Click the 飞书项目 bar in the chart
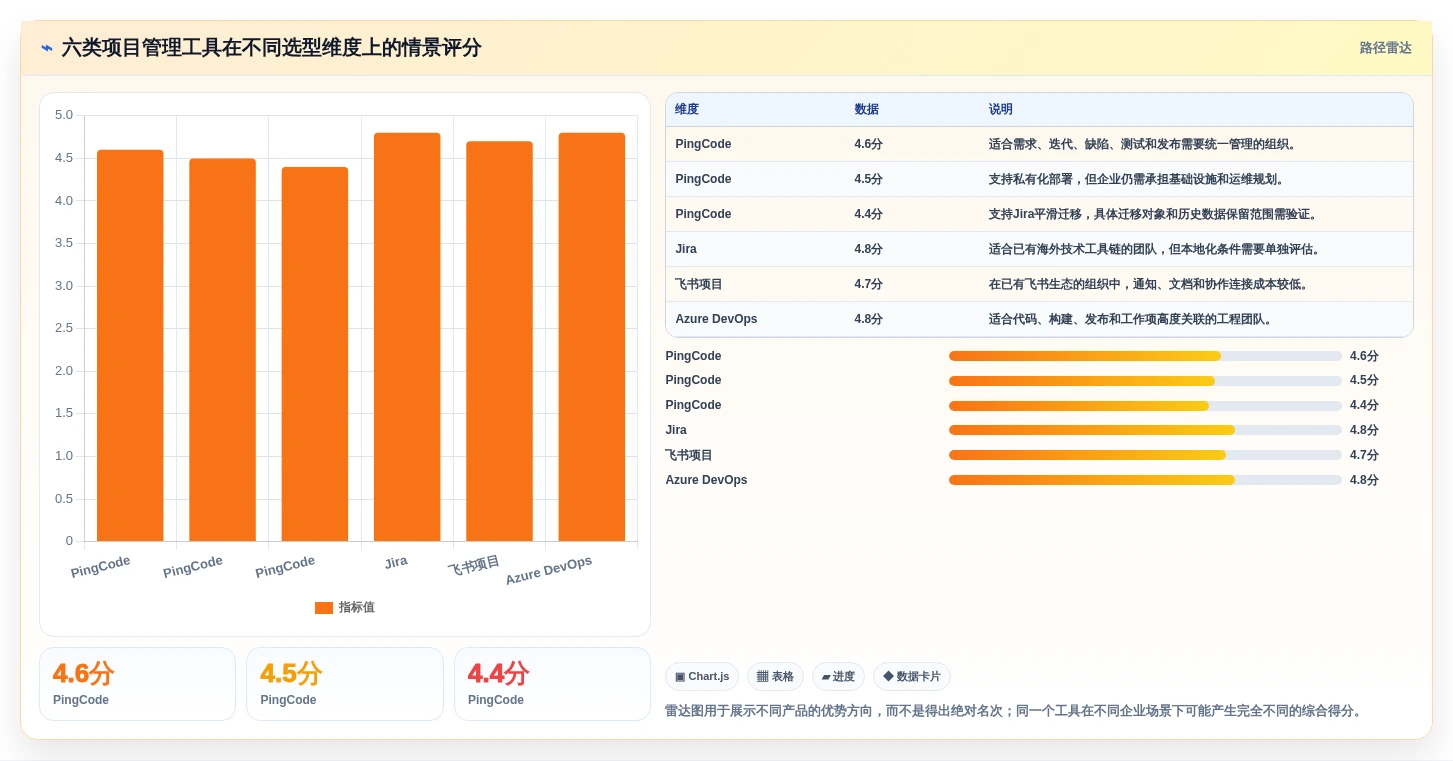Image resolution: width=1453 pixels, height=761 pixels. click(499, 341)
